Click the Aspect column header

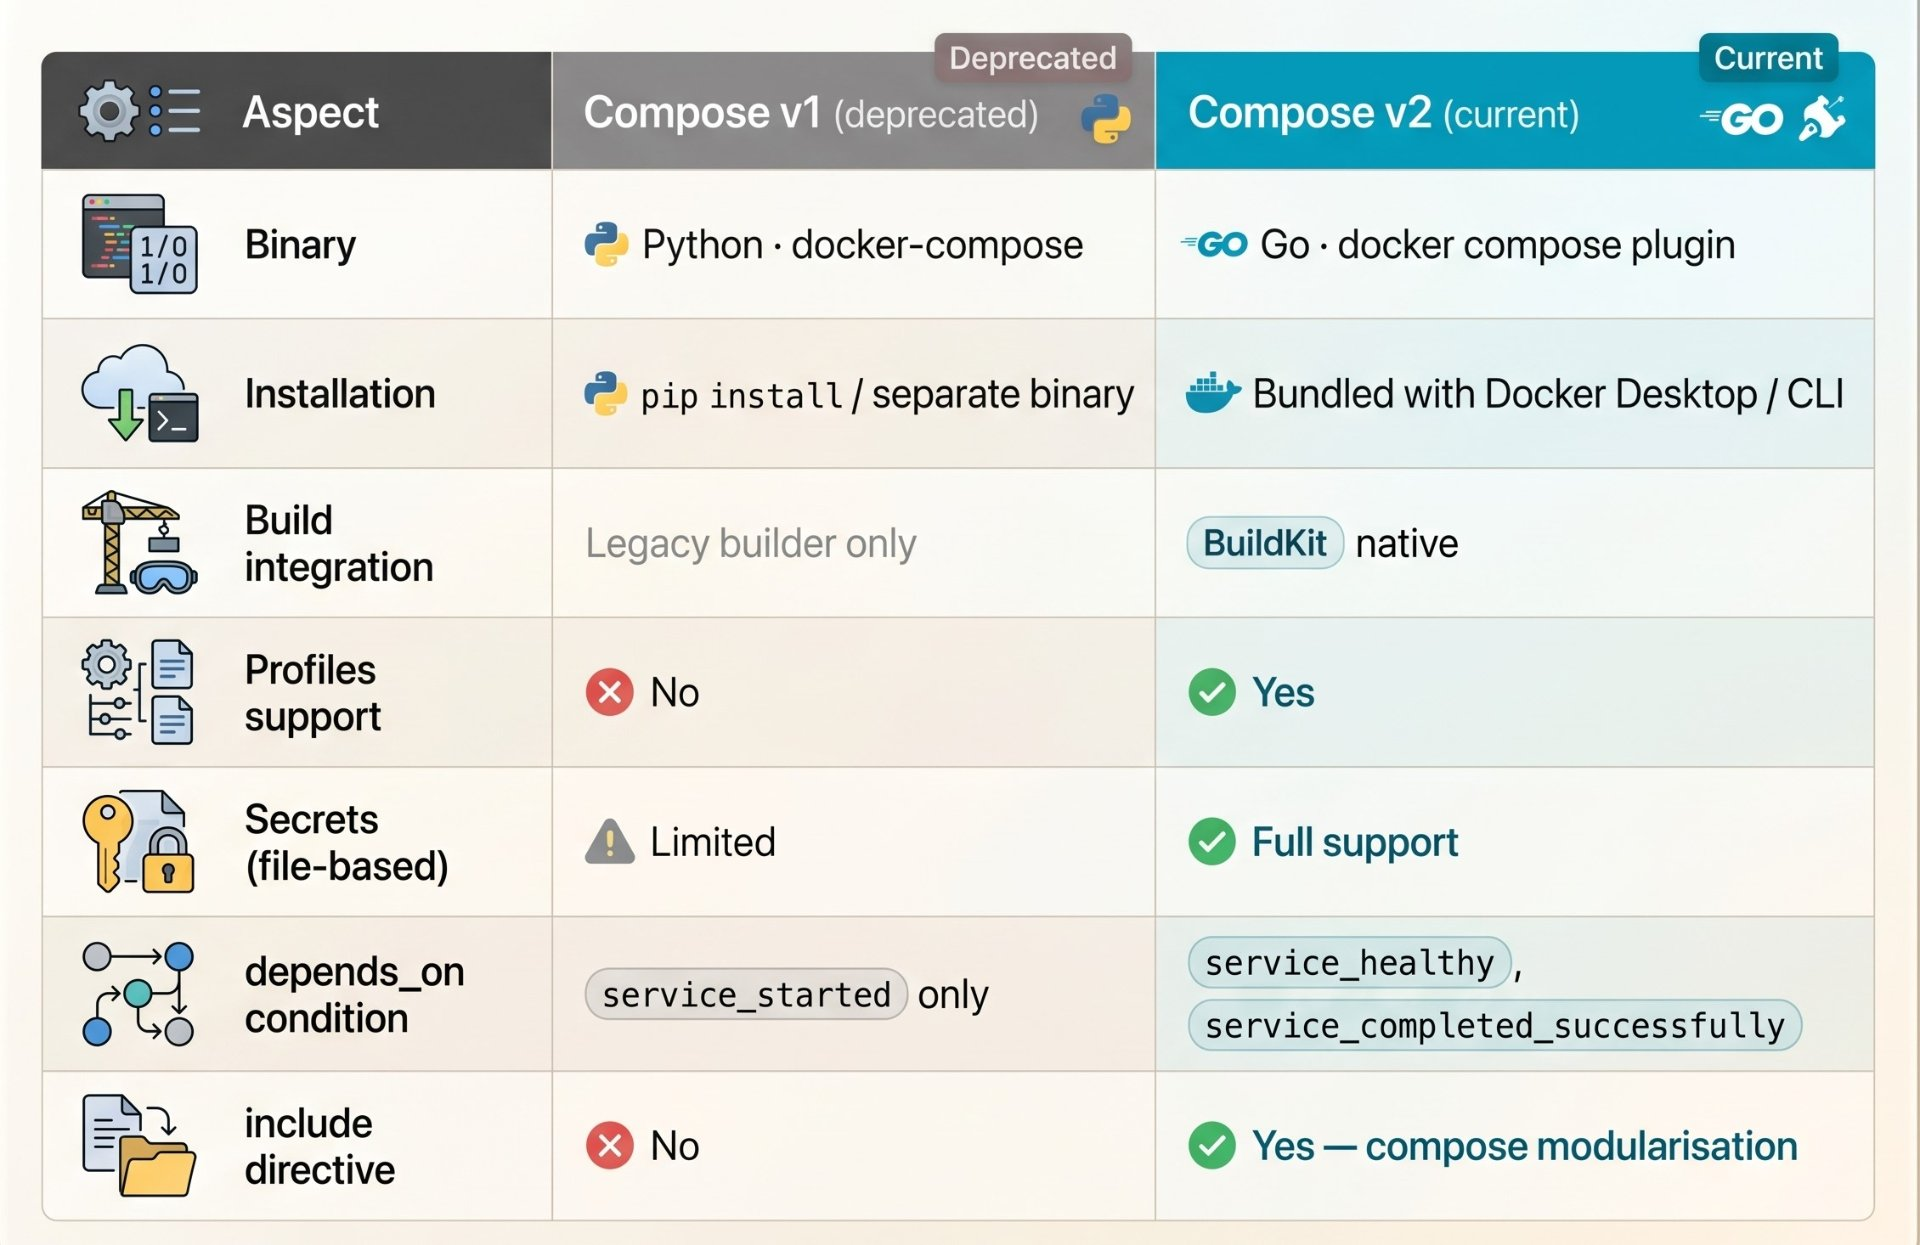(297, 111)
